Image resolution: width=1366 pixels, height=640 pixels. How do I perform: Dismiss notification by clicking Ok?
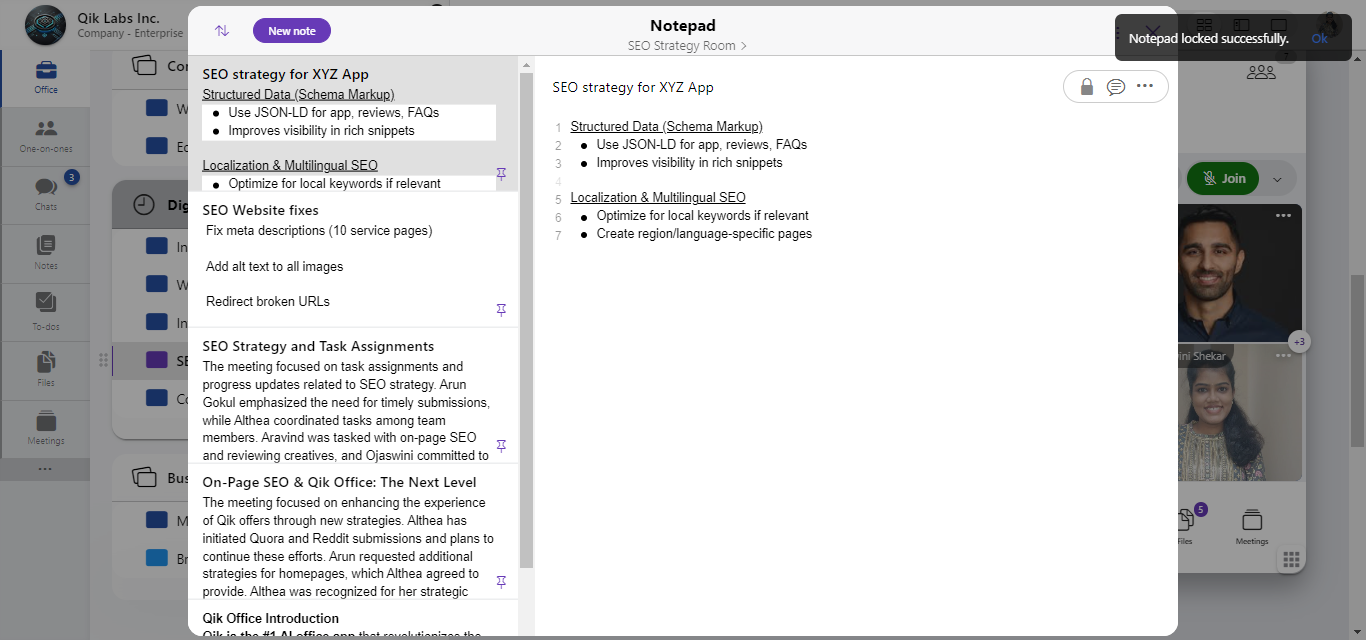(1319, 38)
